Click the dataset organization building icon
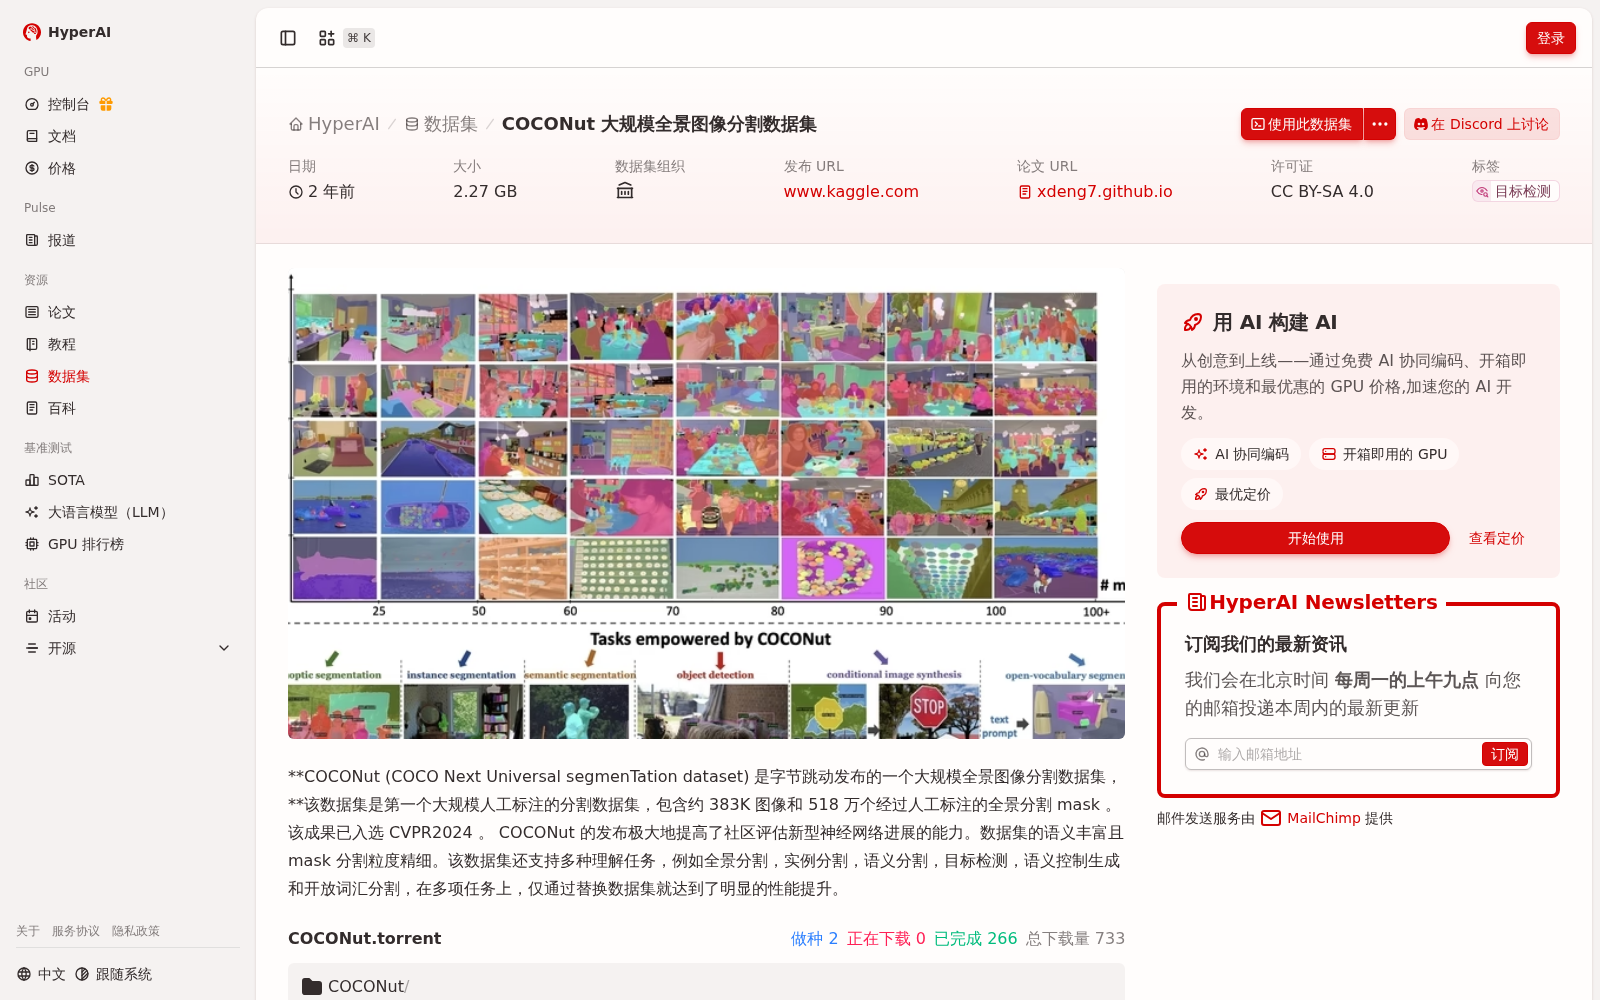 (625, 191)
